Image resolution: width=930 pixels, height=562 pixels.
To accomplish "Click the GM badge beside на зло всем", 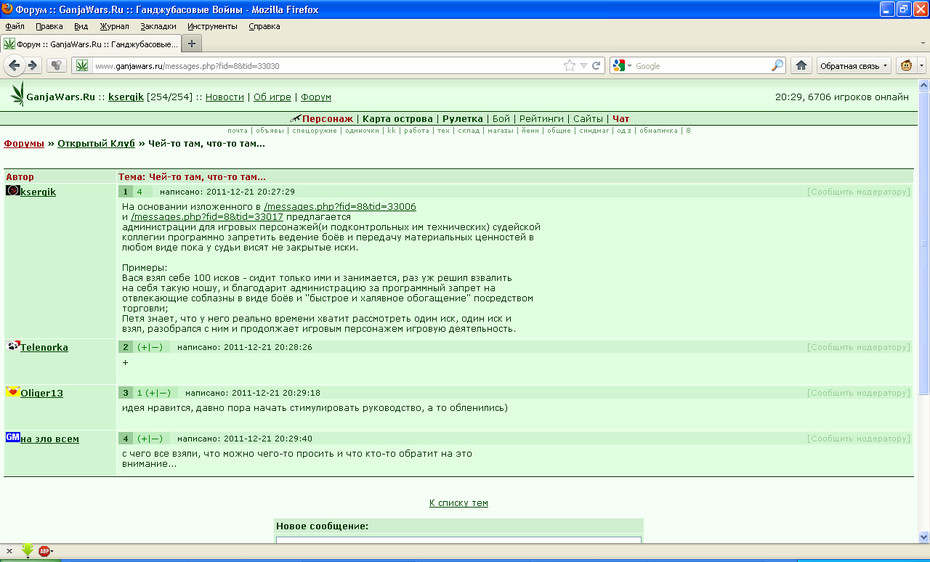I will tap(12, 437).
